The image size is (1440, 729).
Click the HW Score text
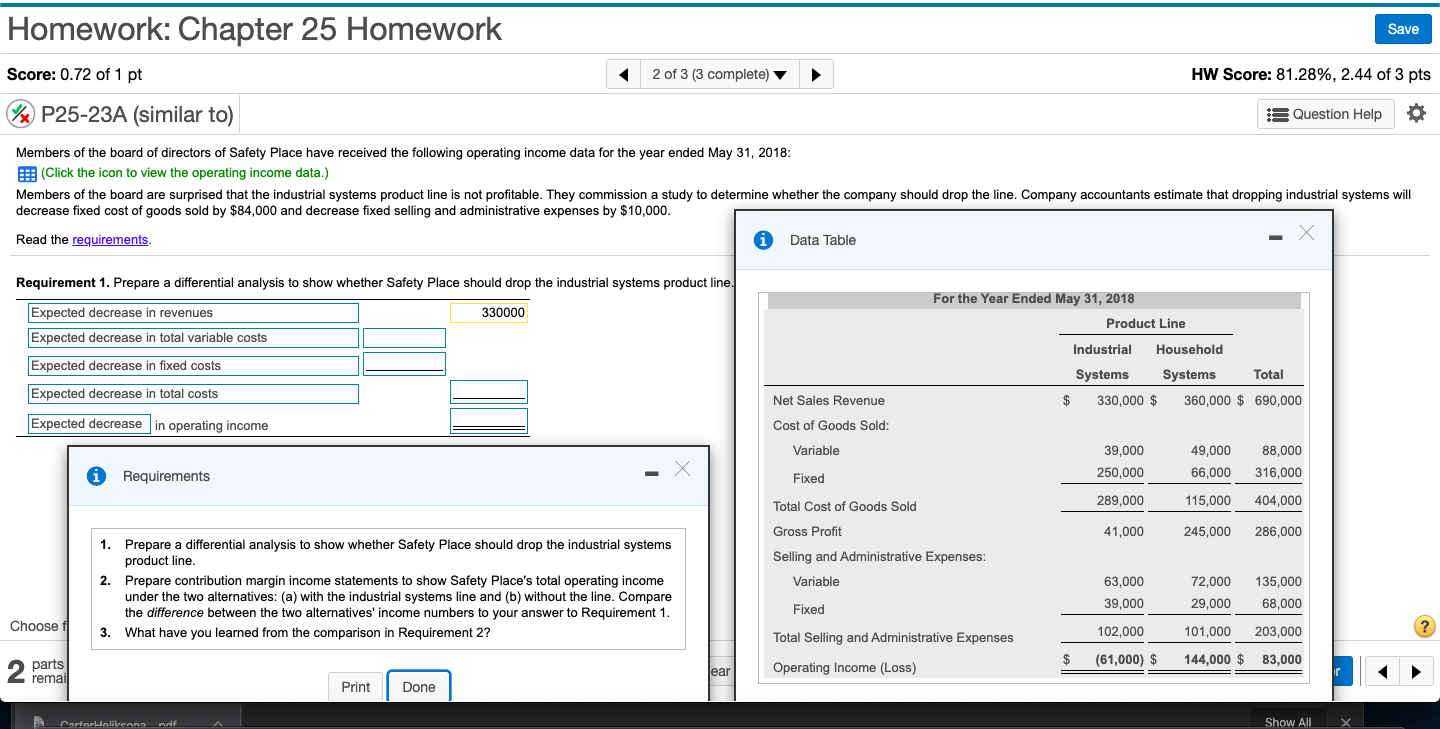1311,74
